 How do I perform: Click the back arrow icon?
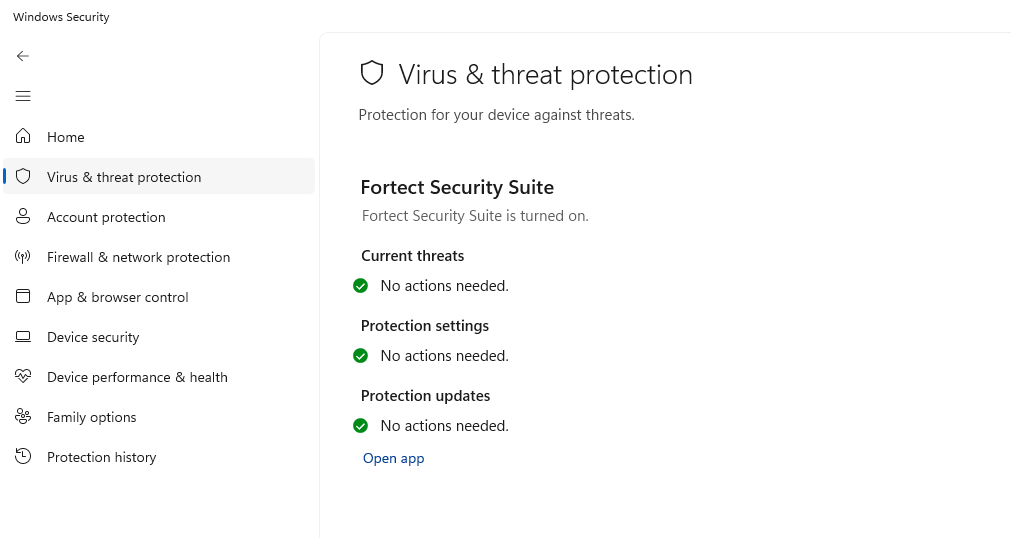pyautogui.click(x=23, y=56)
